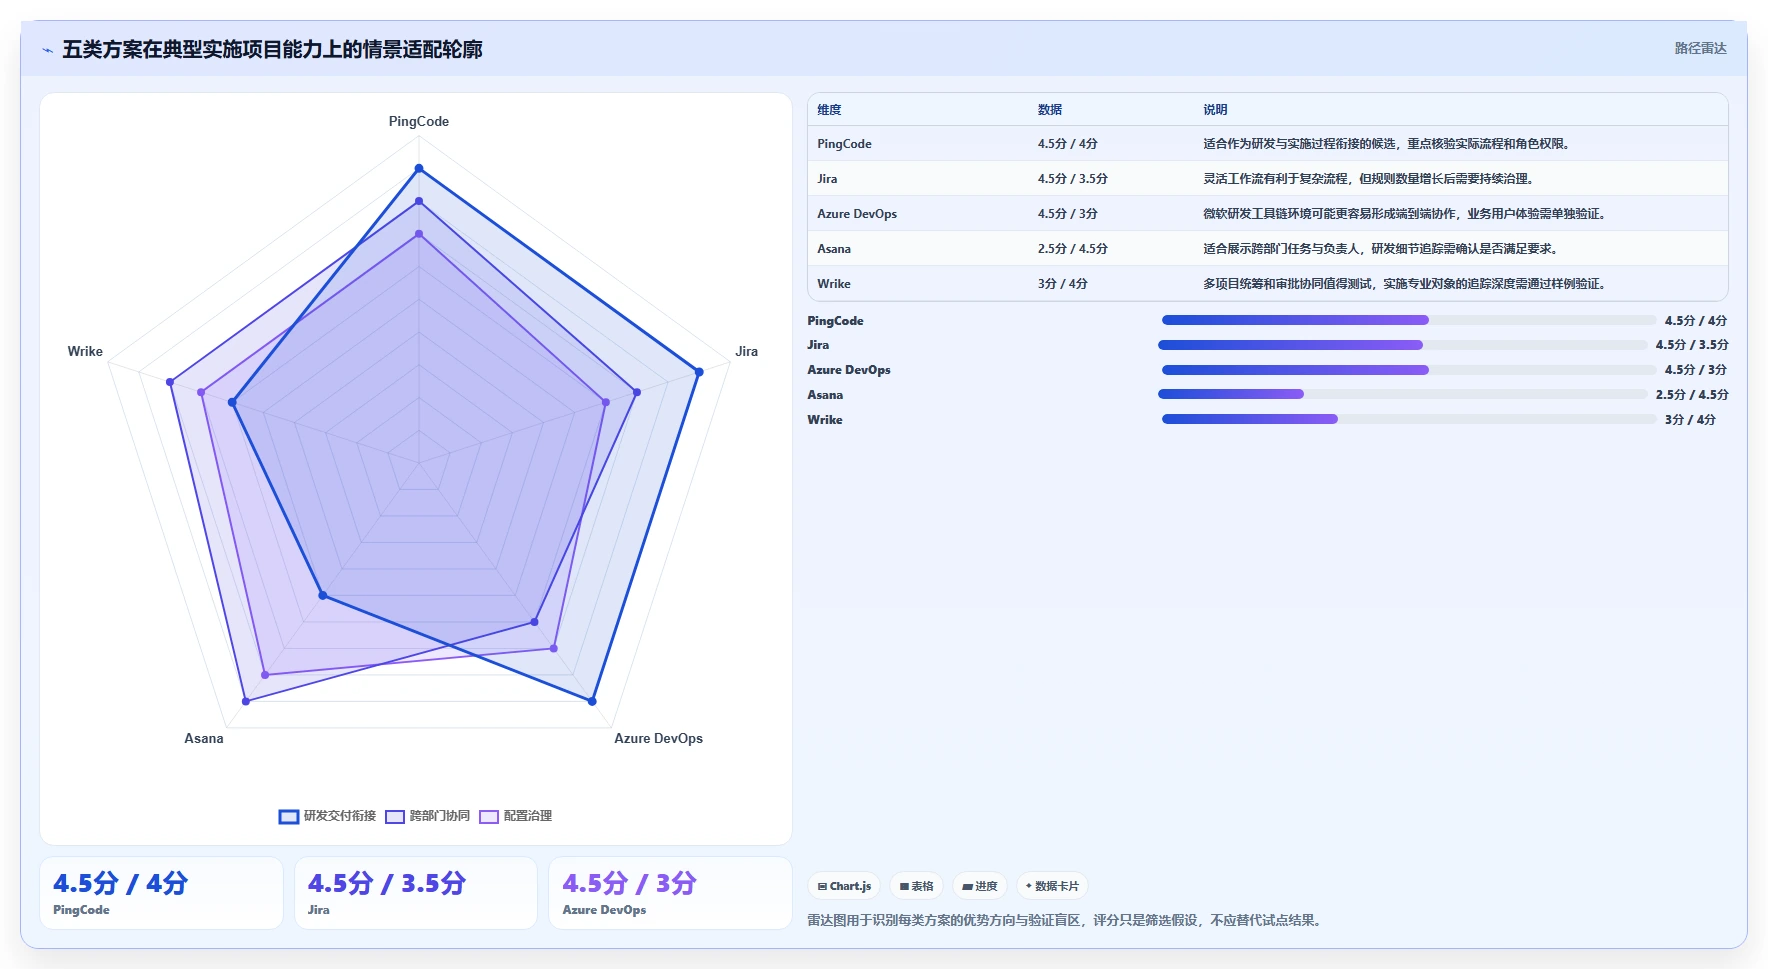Viewport: 1768px width, 969px height.
Task: Click the 研发交付衔接 data point on Azure DevOps axis
Action: 592,701
